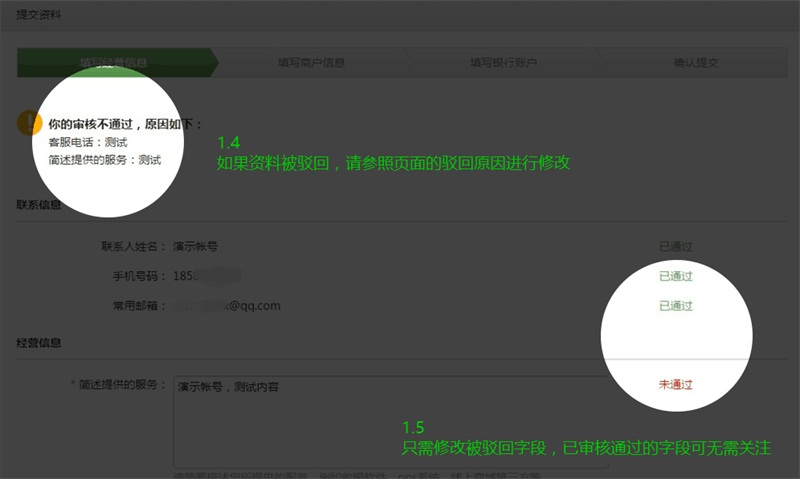Click the 提交资料 page title

pyautogui.click(x=39, y=15)
